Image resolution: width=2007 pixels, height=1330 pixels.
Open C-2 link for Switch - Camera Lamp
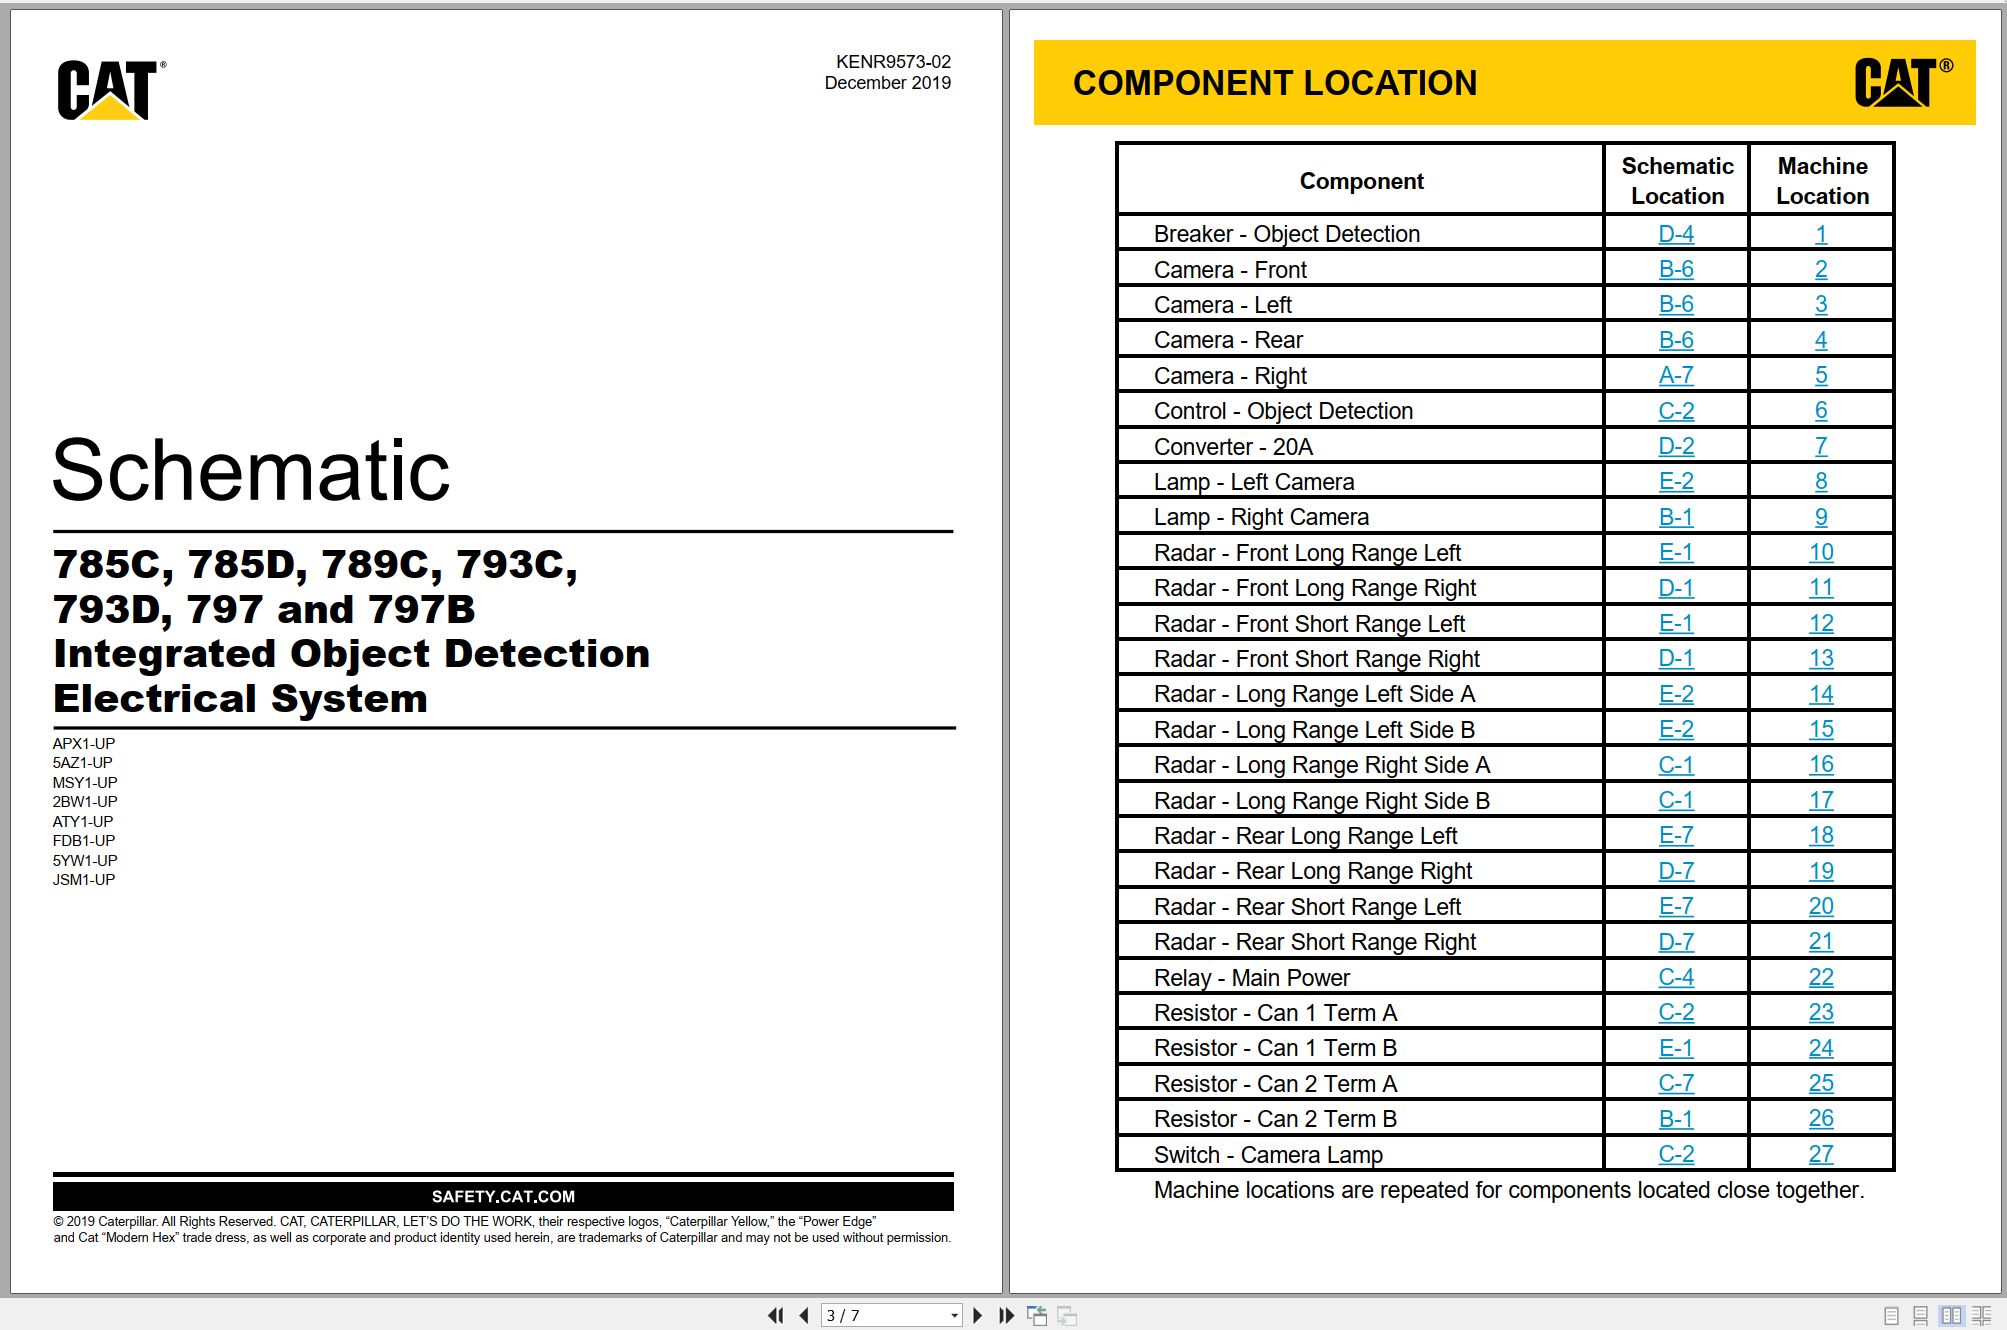(x=1676, y=1154)
